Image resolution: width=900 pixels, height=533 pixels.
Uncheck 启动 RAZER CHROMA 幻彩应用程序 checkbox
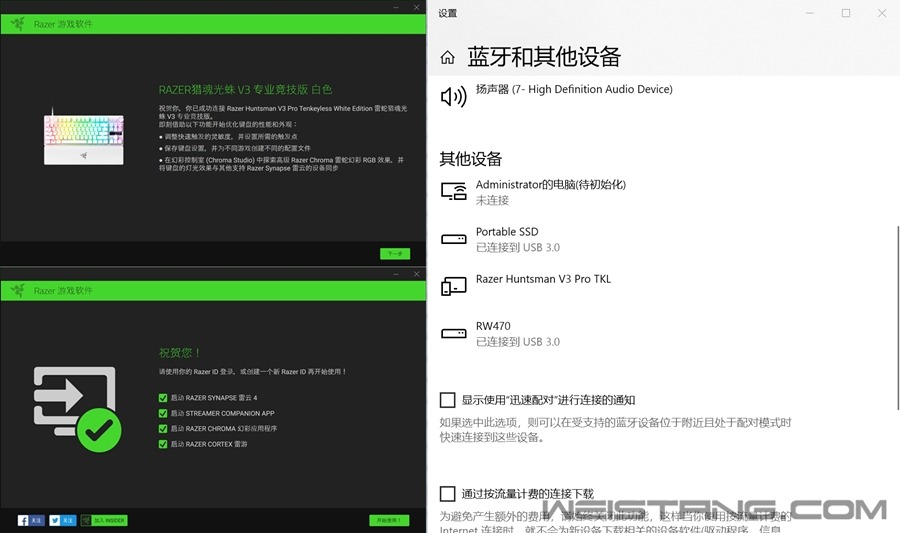[x=163, y=429]
